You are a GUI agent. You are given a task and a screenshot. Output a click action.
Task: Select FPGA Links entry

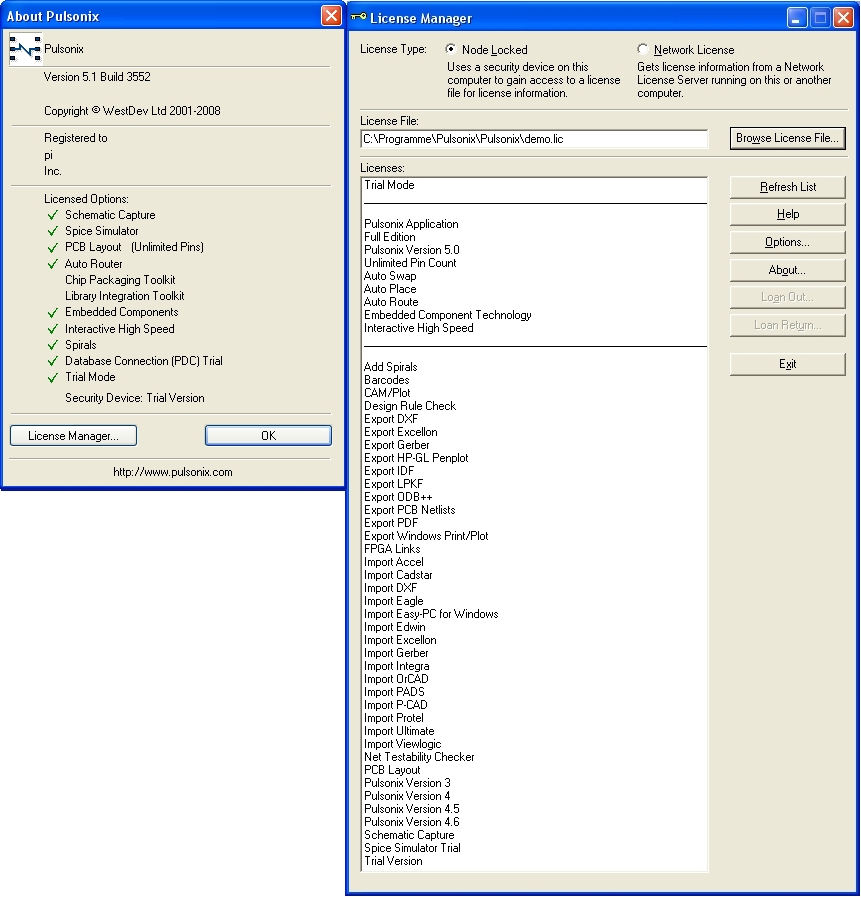click(x=392, y=549)
